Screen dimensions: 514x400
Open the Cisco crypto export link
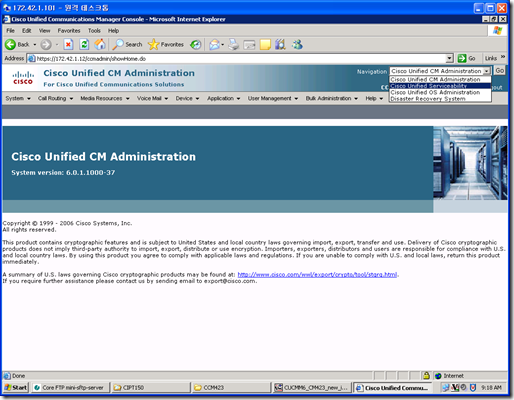(x=317, y=275)
